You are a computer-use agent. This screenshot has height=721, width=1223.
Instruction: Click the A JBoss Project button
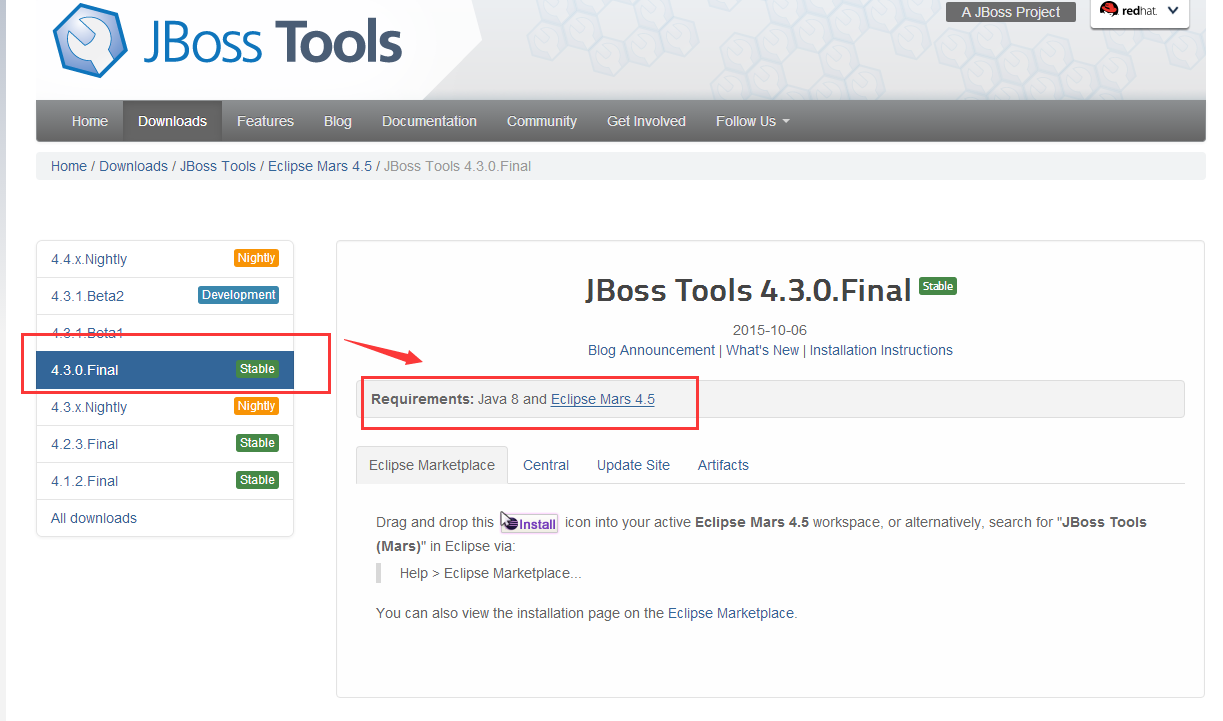[x=1010, y=12]
